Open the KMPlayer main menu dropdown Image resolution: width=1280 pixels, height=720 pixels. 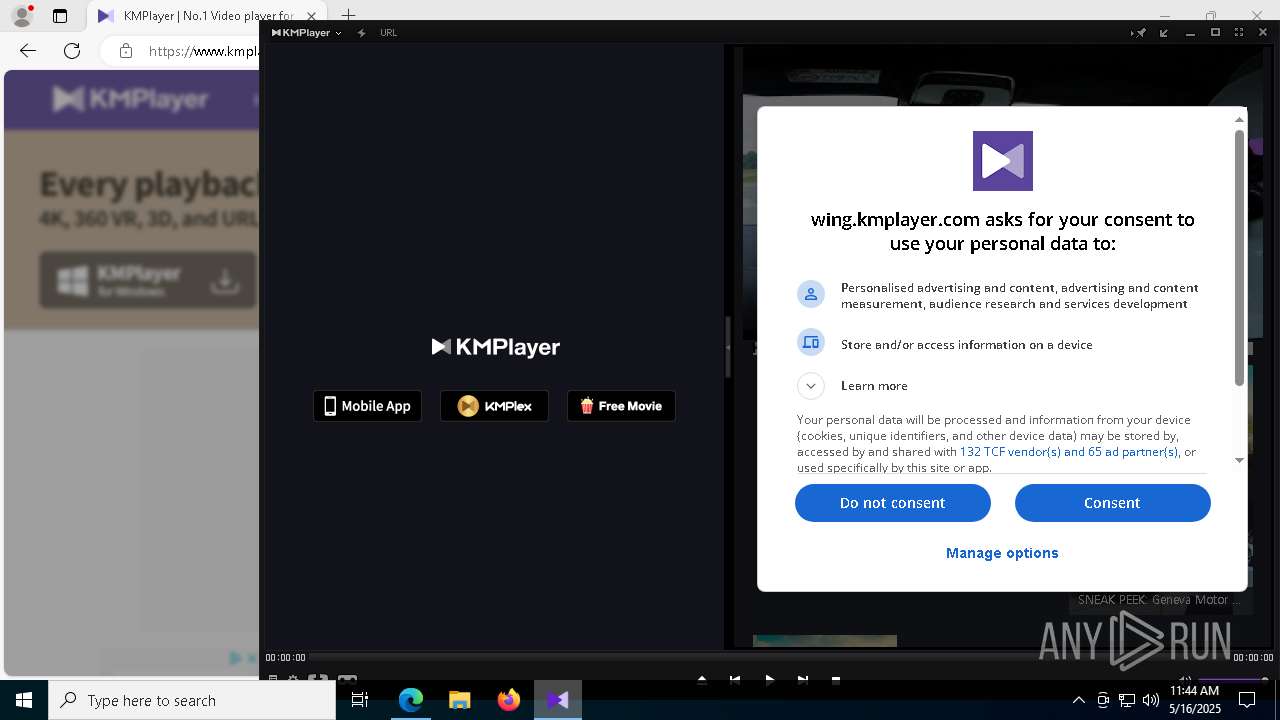(x=306, y=33)
